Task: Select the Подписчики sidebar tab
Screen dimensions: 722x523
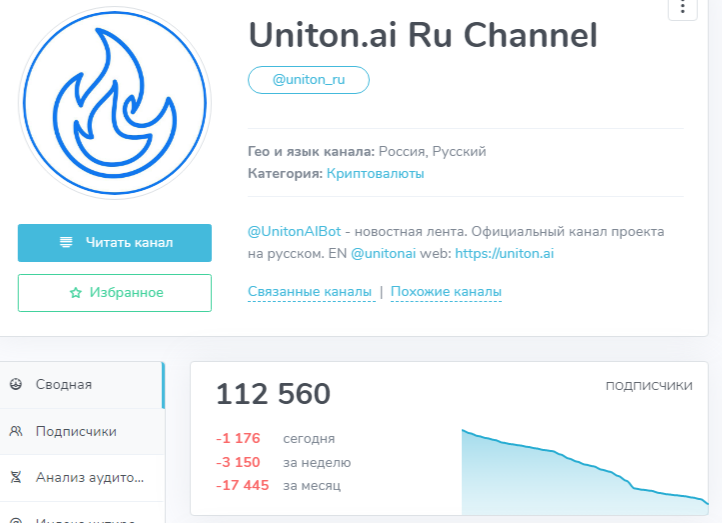Action: tap(82, 431)
